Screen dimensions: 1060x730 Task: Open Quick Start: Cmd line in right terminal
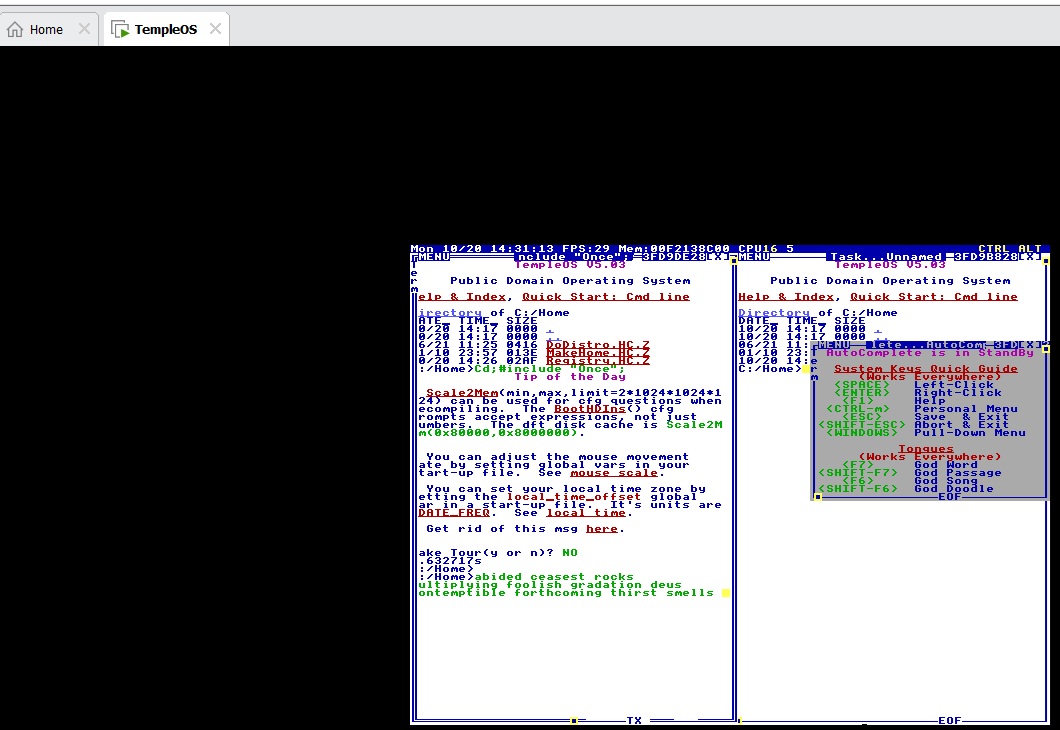934,297
